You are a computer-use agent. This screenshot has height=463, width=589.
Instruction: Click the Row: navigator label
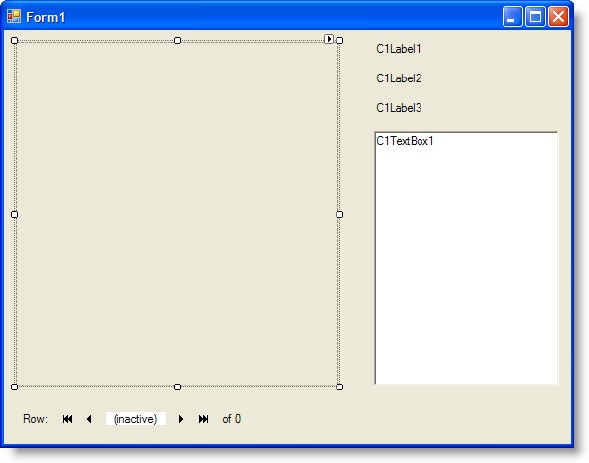[35, 419]
